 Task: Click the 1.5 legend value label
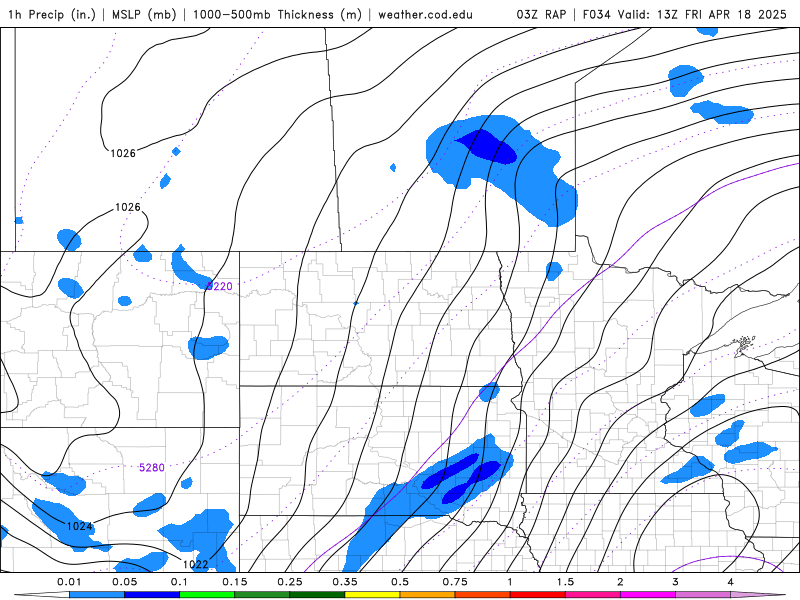565,582
